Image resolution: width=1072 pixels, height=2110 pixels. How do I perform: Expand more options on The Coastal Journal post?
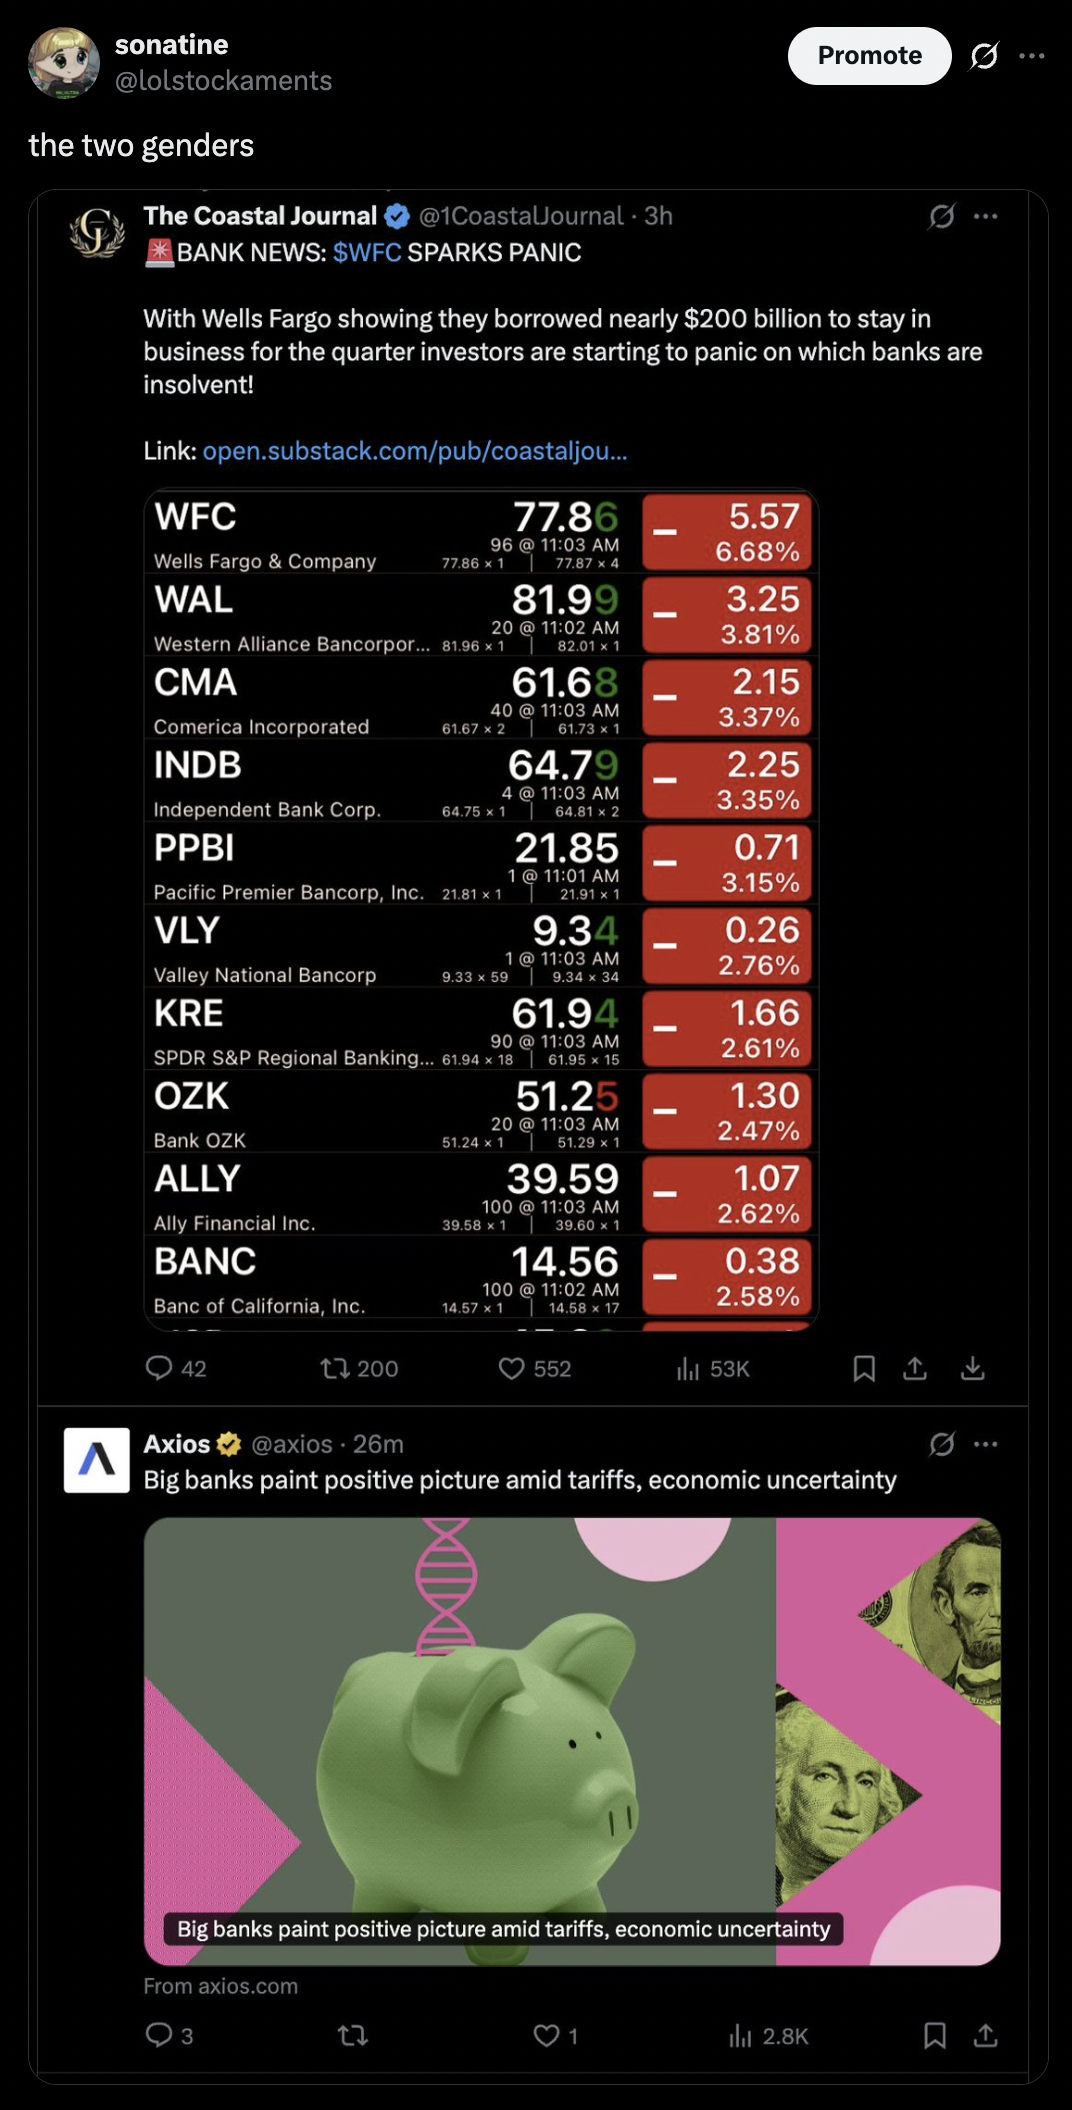(x=986, y=216)
